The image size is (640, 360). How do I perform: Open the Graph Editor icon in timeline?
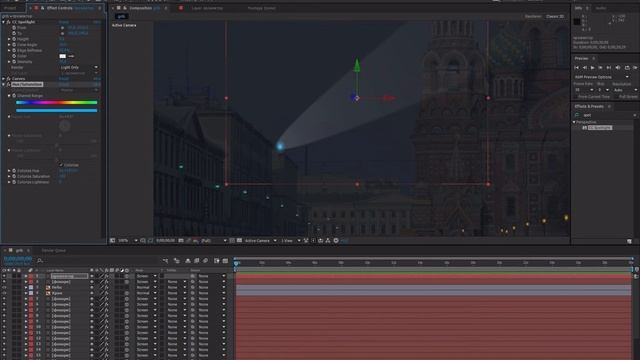(225, 260)
